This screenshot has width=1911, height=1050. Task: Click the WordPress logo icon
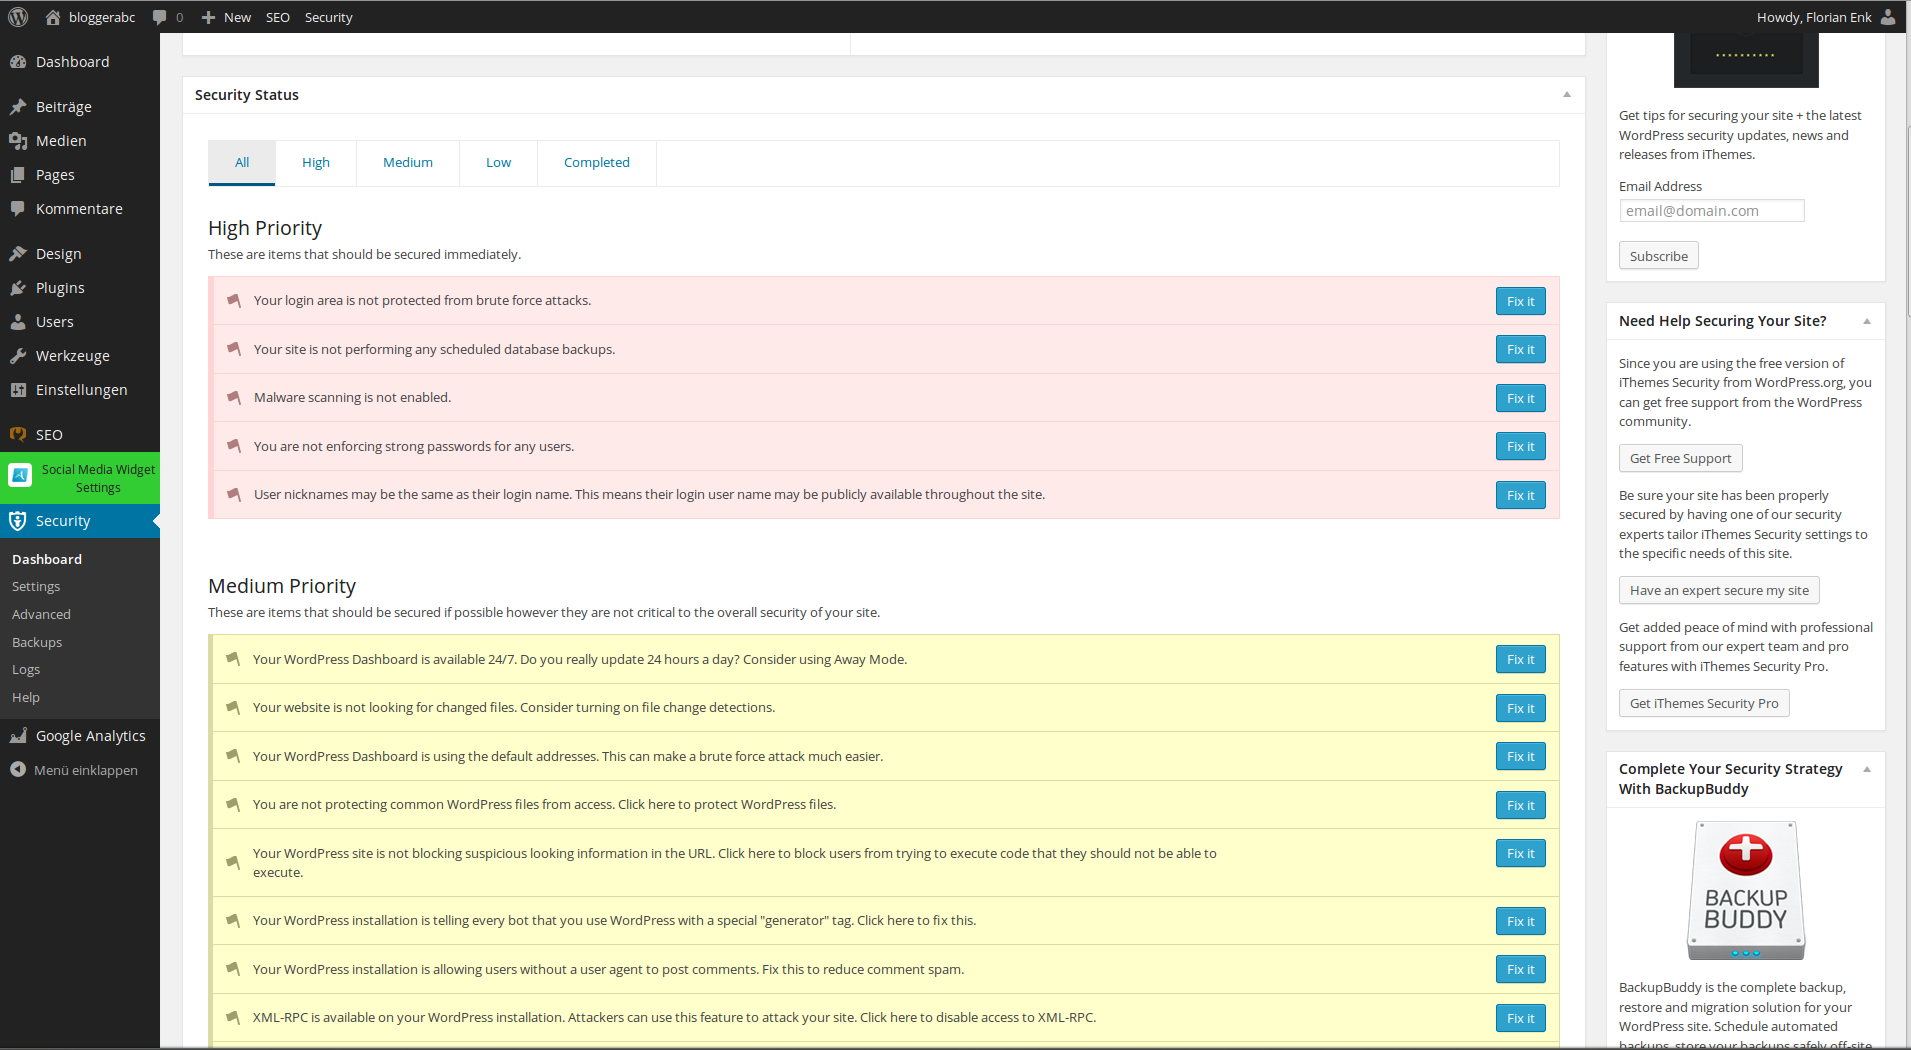pyautogui.click(x=18, y=17)
